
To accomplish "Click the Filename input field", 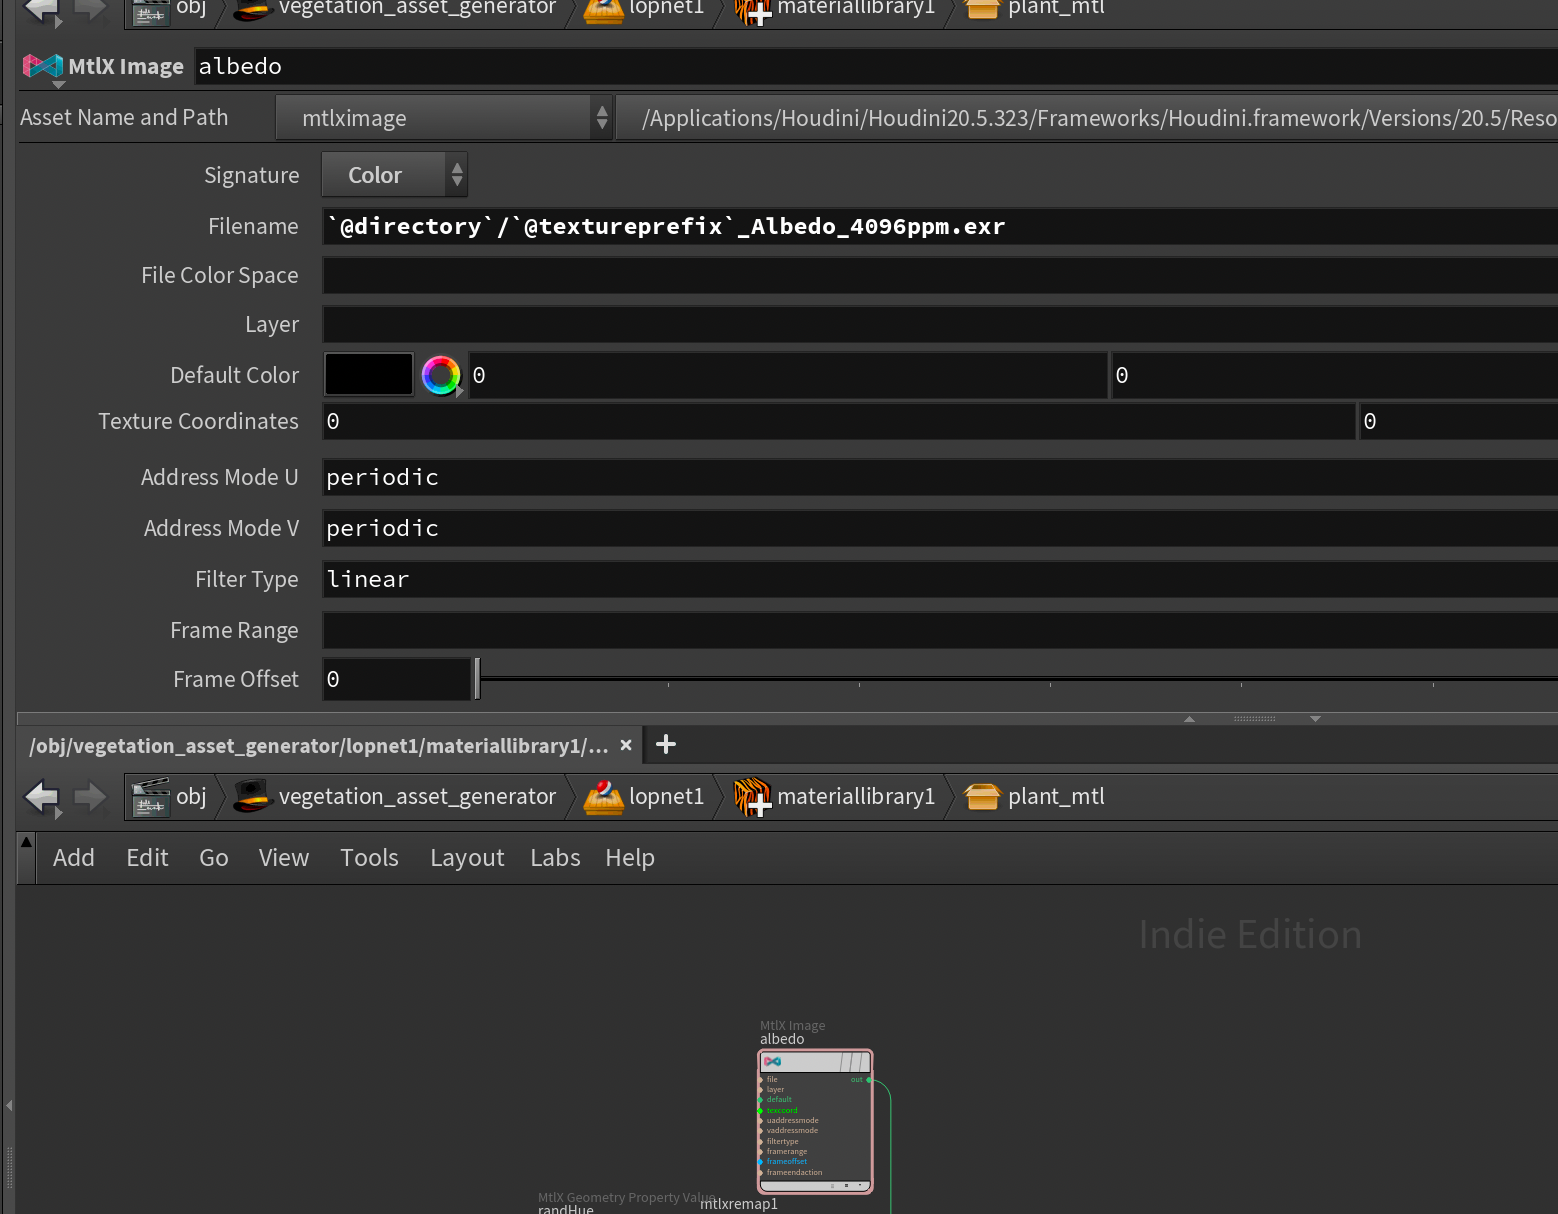I will click(940, 226).
